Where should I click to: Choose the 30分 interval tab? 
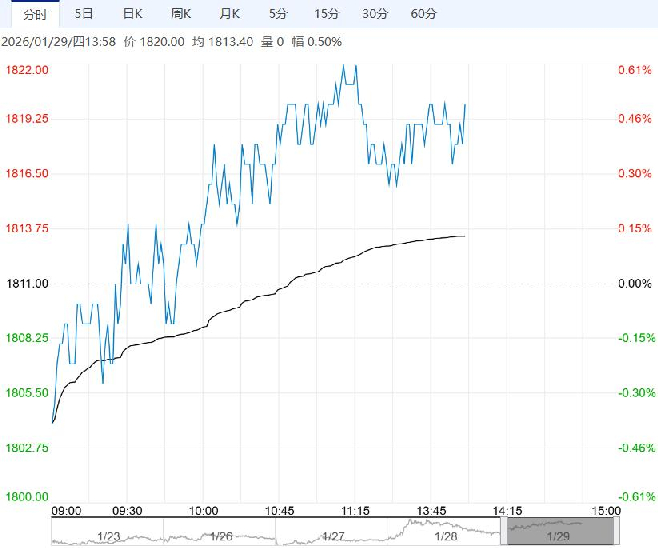(x=375, y=14)
